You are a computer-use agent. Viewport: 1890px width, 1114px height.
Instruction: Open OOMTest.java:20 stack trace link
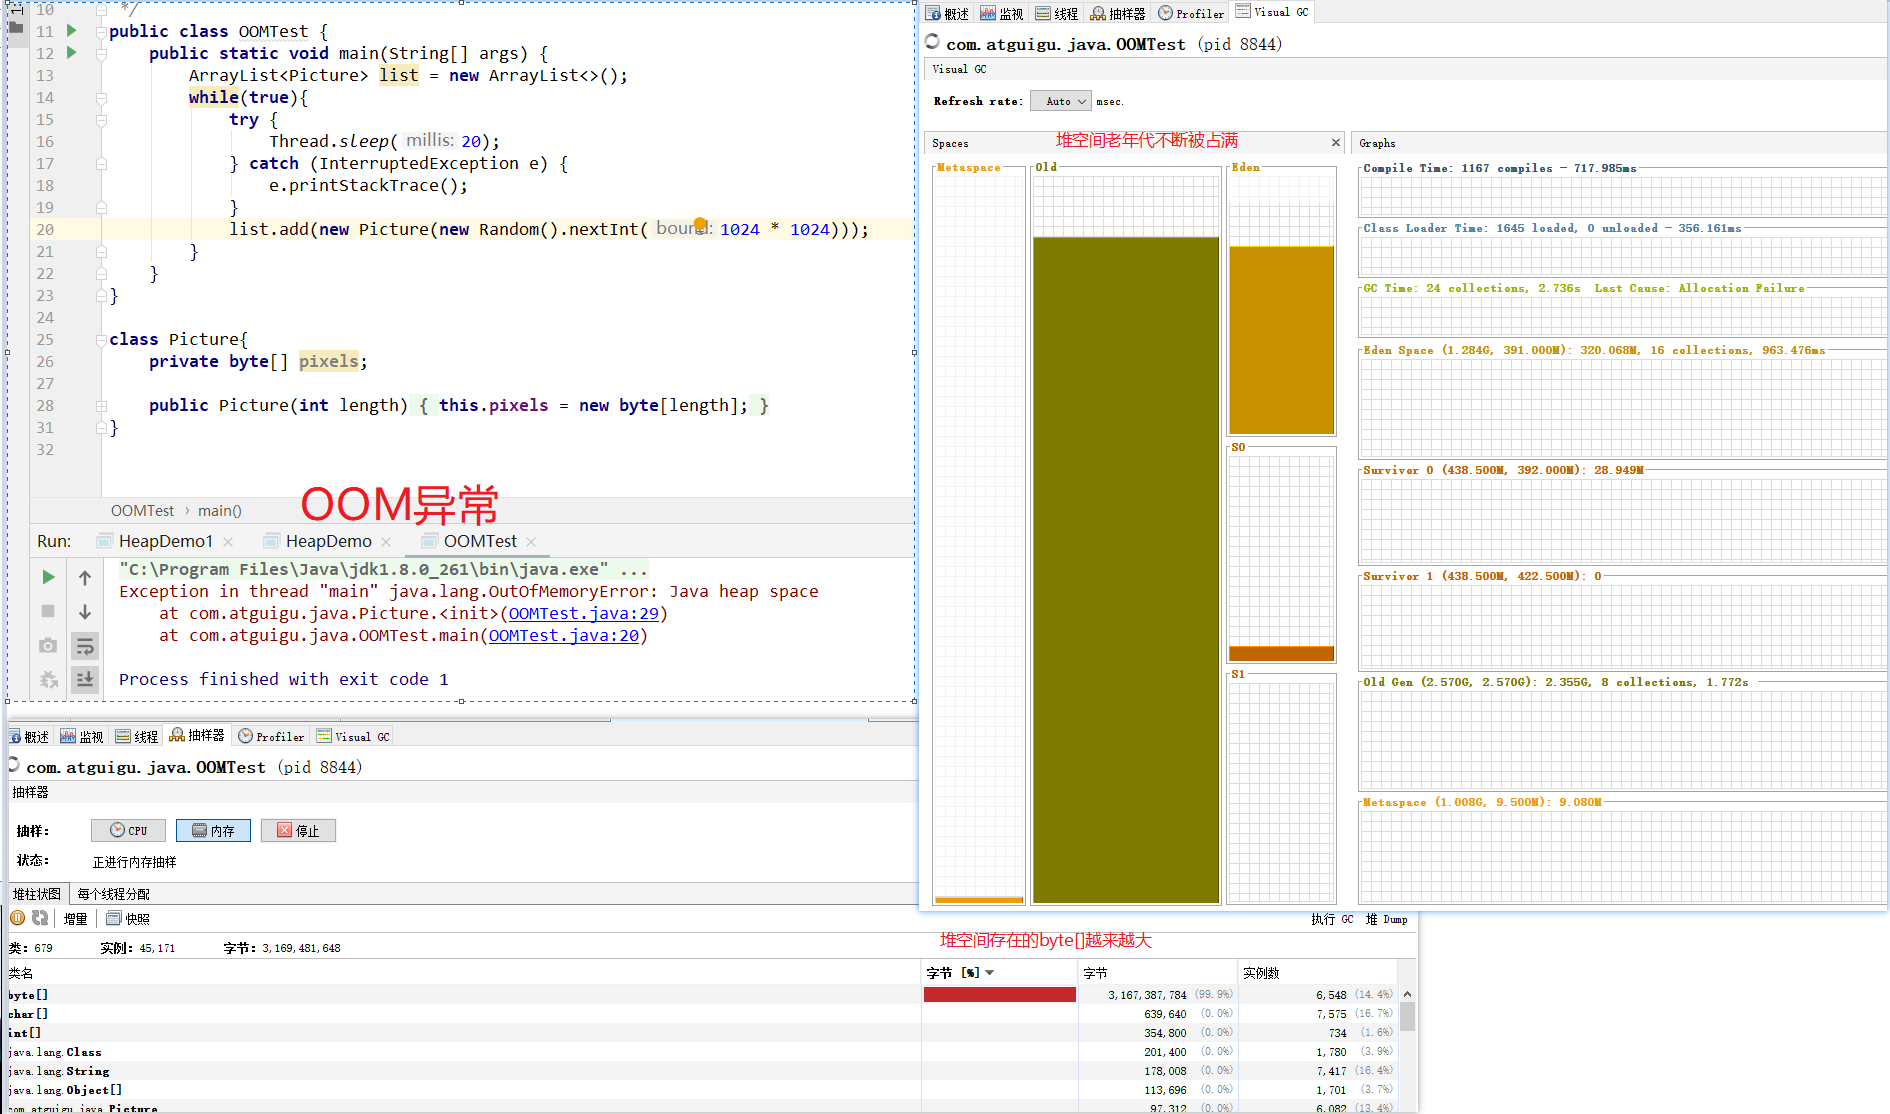564,635
